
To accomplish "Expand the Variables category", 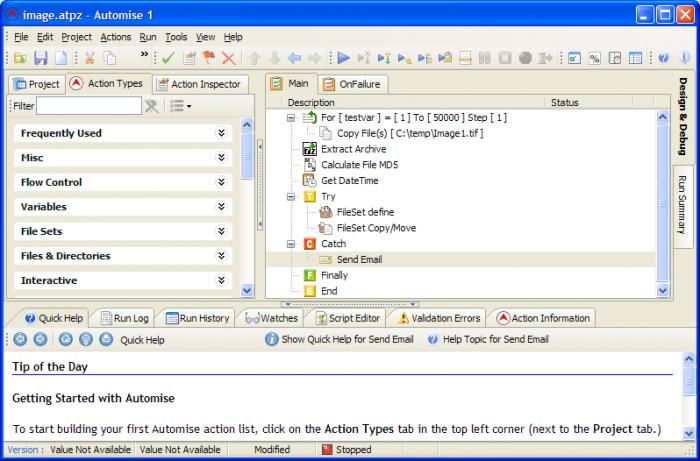I will pos(123,207).
